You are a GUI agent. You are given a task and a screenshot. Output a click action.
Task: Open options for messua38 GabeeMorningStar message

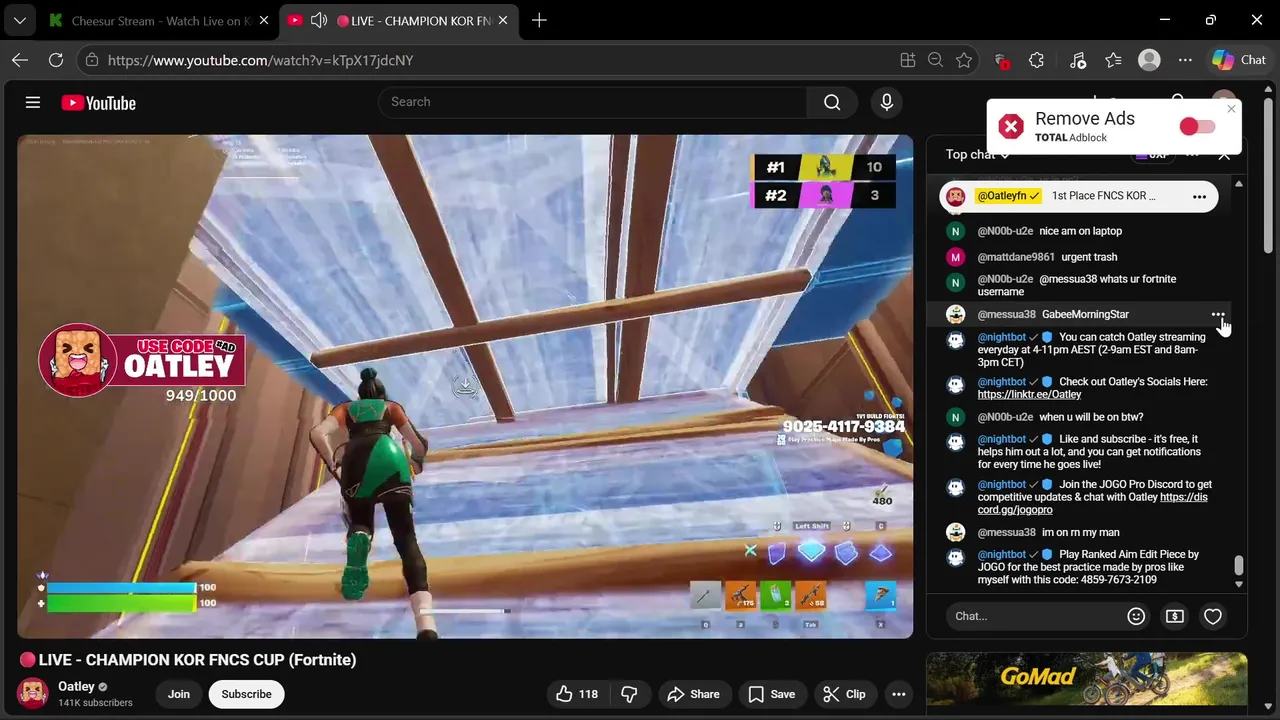pos(1218,314)
